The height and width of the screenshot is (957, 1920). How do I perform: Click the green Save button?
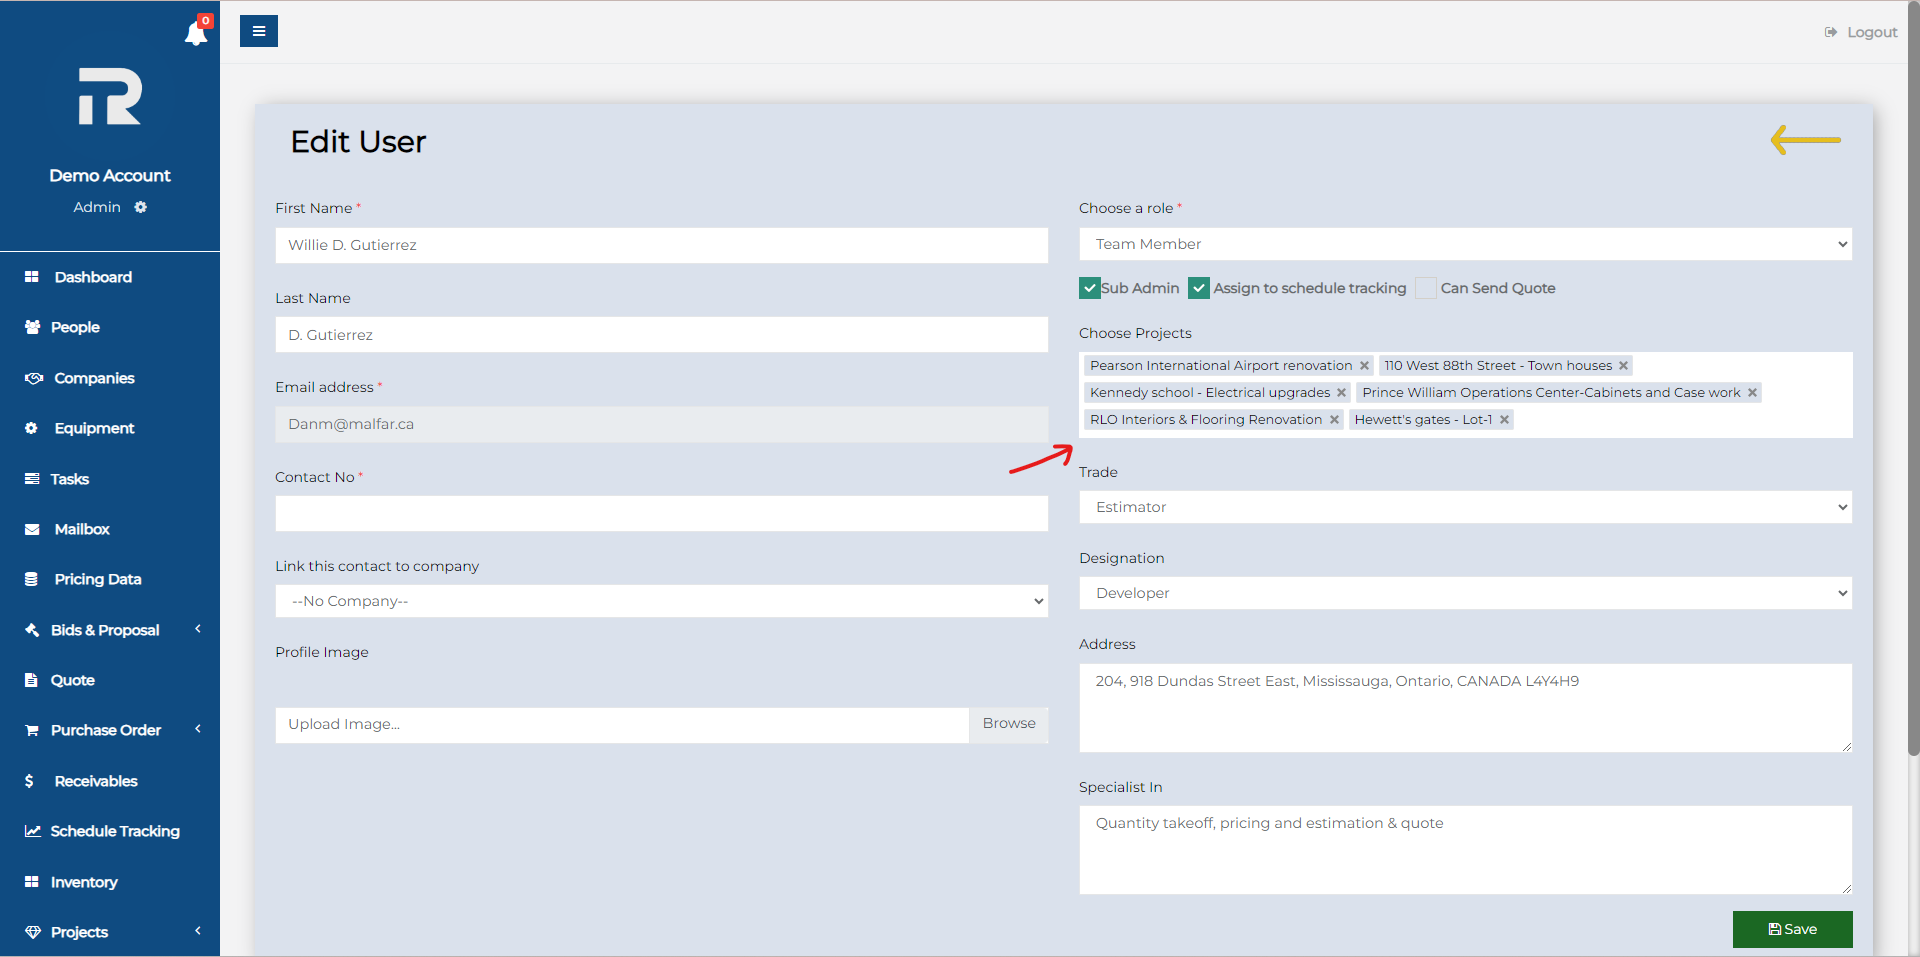tap(1792, 929)
